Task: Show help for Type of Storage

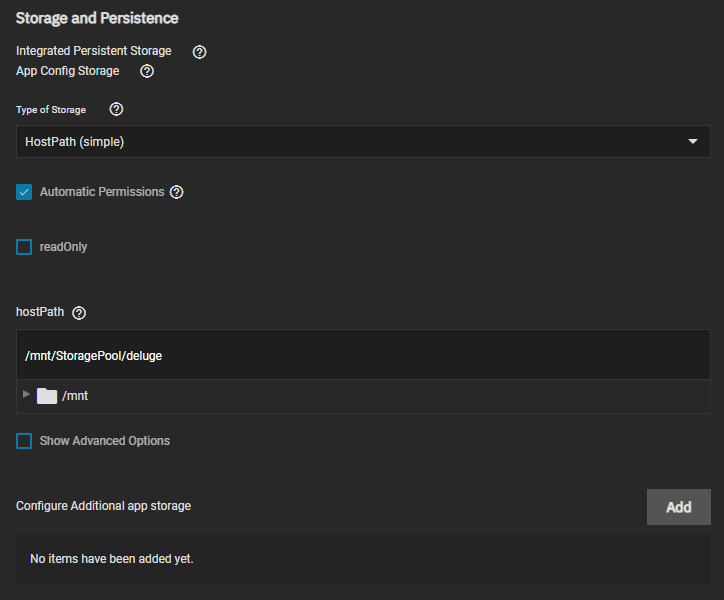Action: 116,110
